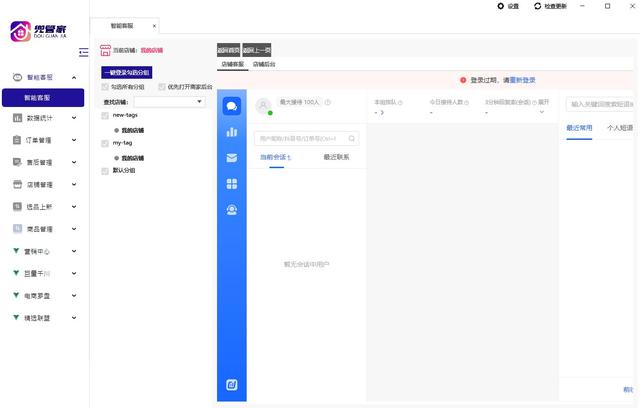640x408 pixels.
Task: Click the 订单管理 clipboard icon
Action: (17, 140)
